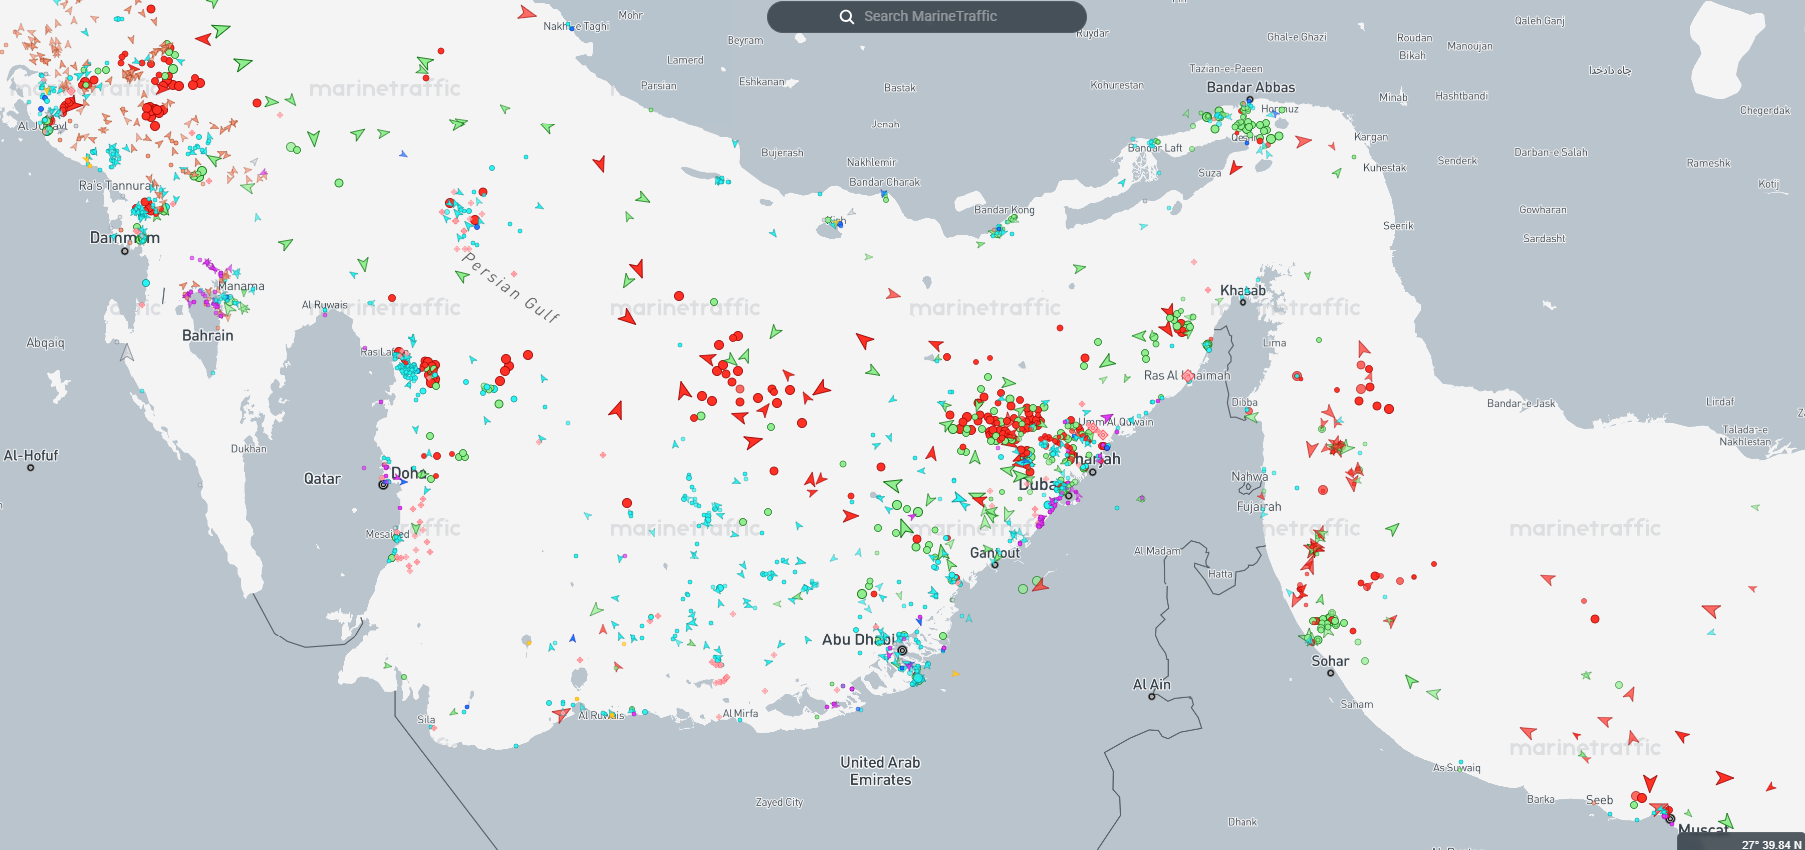Click the Sila town label
The width and height of the screenshot is (1805, 850).
[426, 720]
